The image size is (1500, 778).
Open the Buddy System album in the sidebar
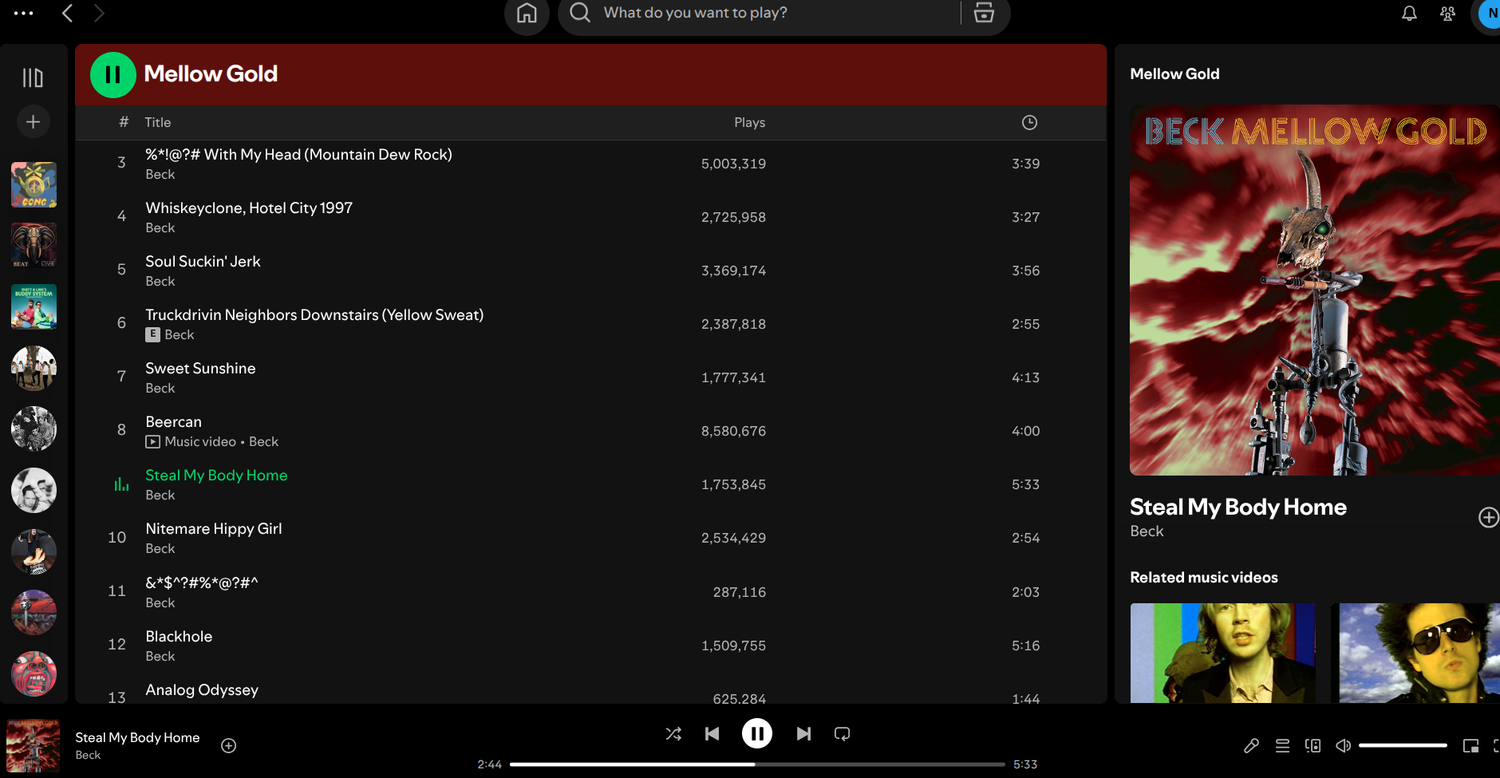(x=34, y=307)
